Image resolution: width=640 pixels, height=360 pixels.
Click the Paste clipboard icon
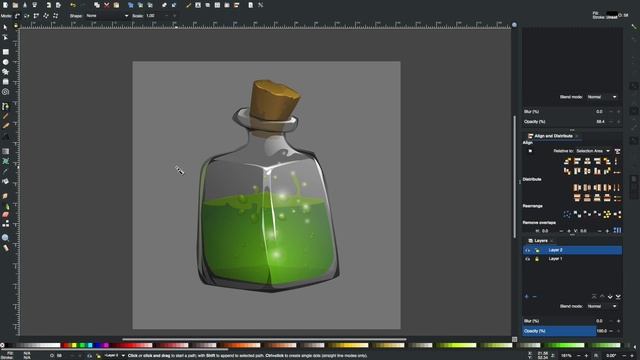click(116, 5)
